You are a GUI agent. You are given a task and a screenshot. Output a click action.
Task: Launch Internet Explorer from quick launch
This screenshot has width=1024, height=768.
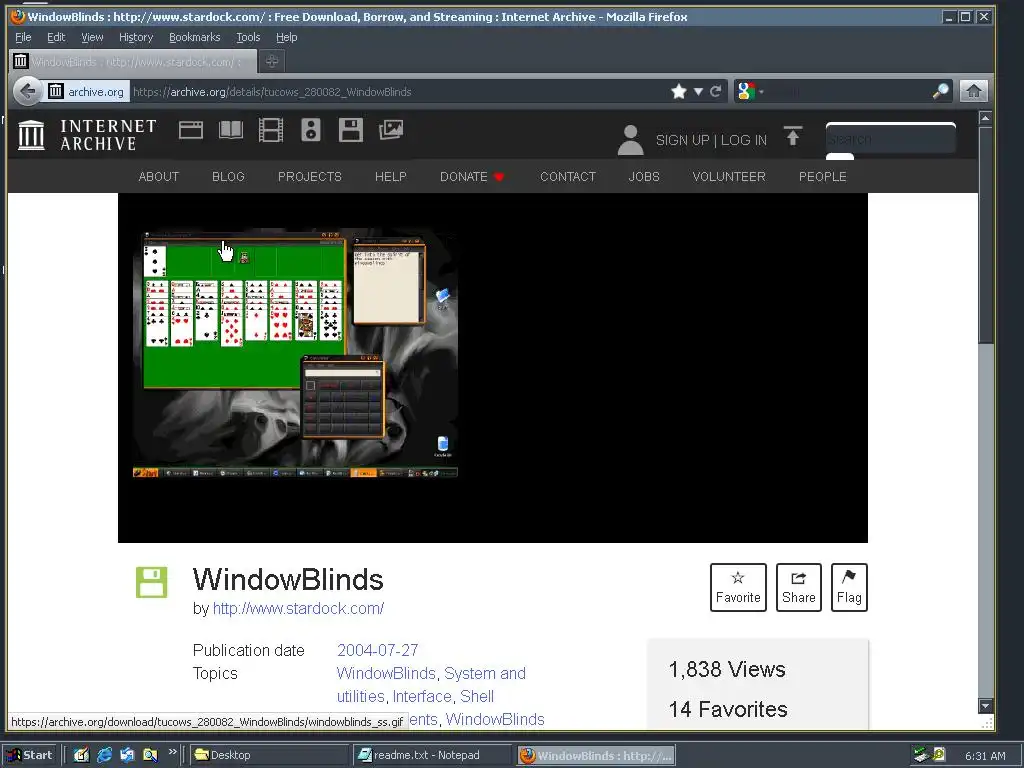point(104,755)
